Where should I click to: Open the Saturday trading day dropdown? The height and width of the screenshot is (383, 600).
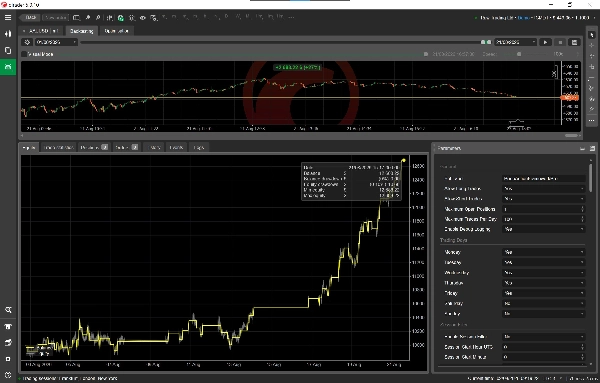pyautogui.click(x=543, y=303)
